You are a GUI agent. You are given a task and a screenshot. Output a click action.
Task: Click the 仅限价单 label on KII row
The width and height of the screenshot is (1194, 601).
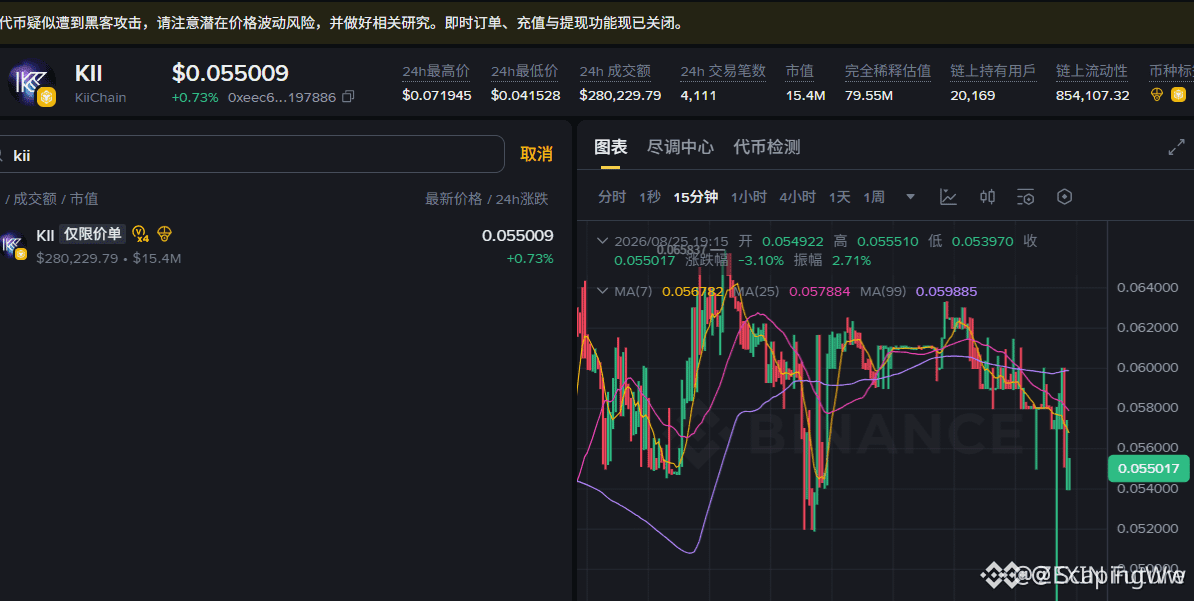tap(92, 235)
